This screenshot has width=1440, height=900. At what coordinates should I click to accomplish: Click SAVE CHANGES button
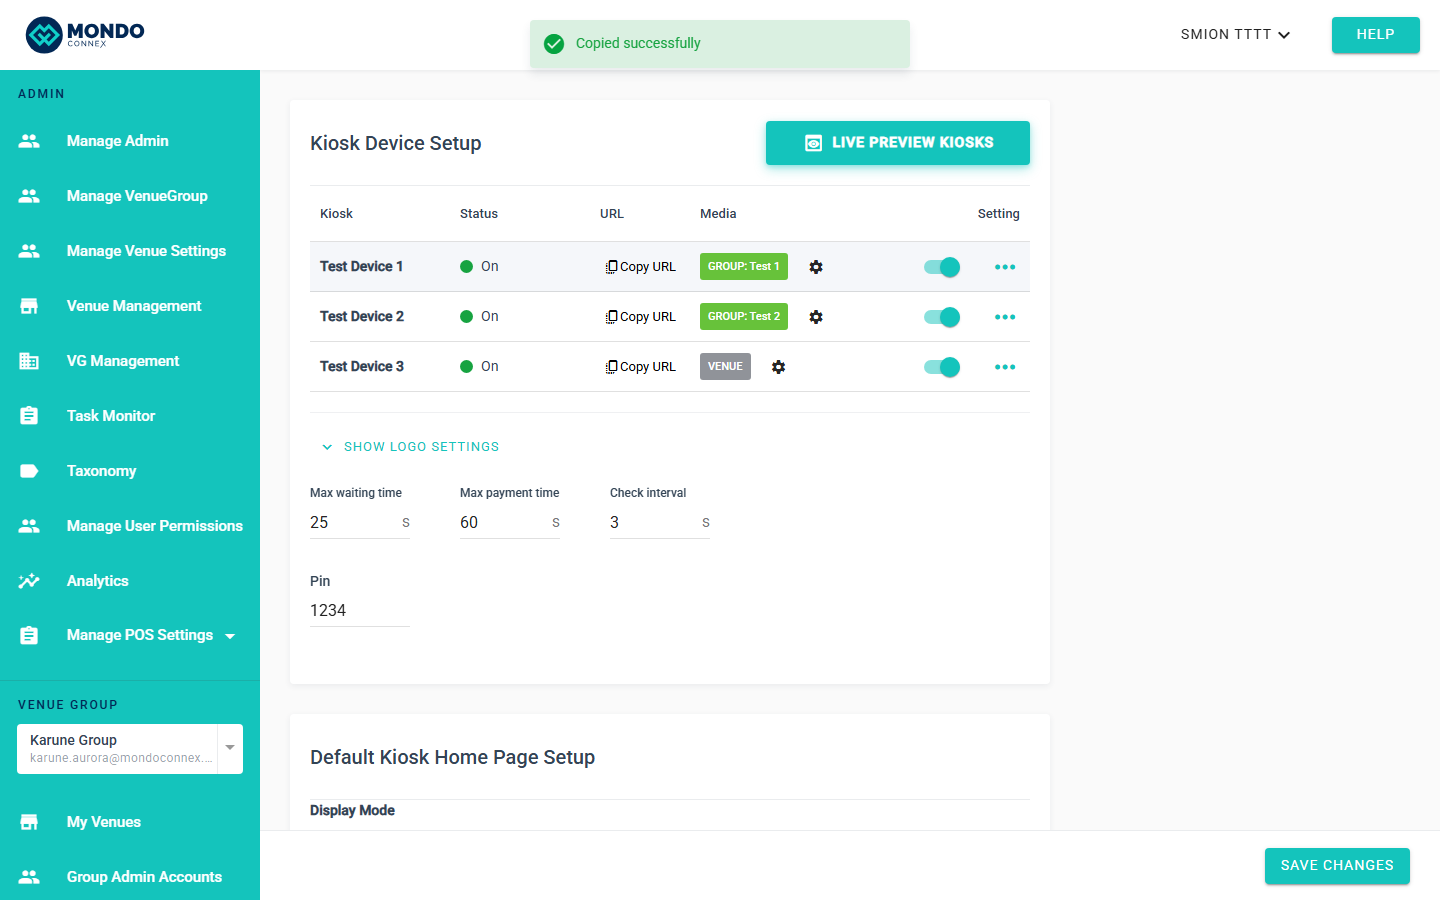(x=1337, y=866)
